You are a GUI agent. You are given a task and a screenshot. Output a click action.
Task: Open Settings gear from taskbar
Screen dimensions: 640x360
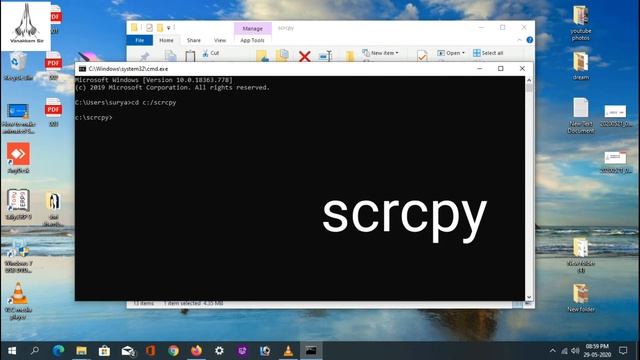click(x=219, y=351)
